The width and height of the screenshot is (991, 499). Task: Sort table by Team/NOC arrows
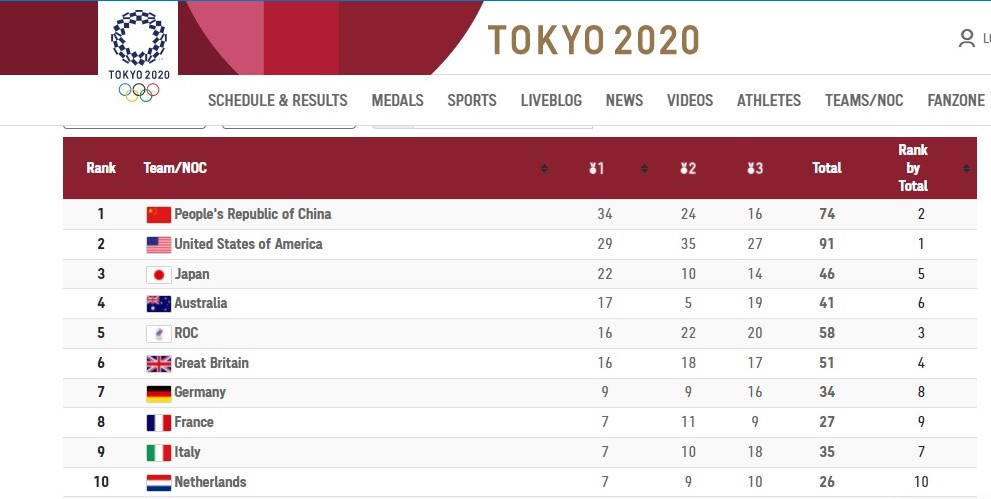(544, 169)
